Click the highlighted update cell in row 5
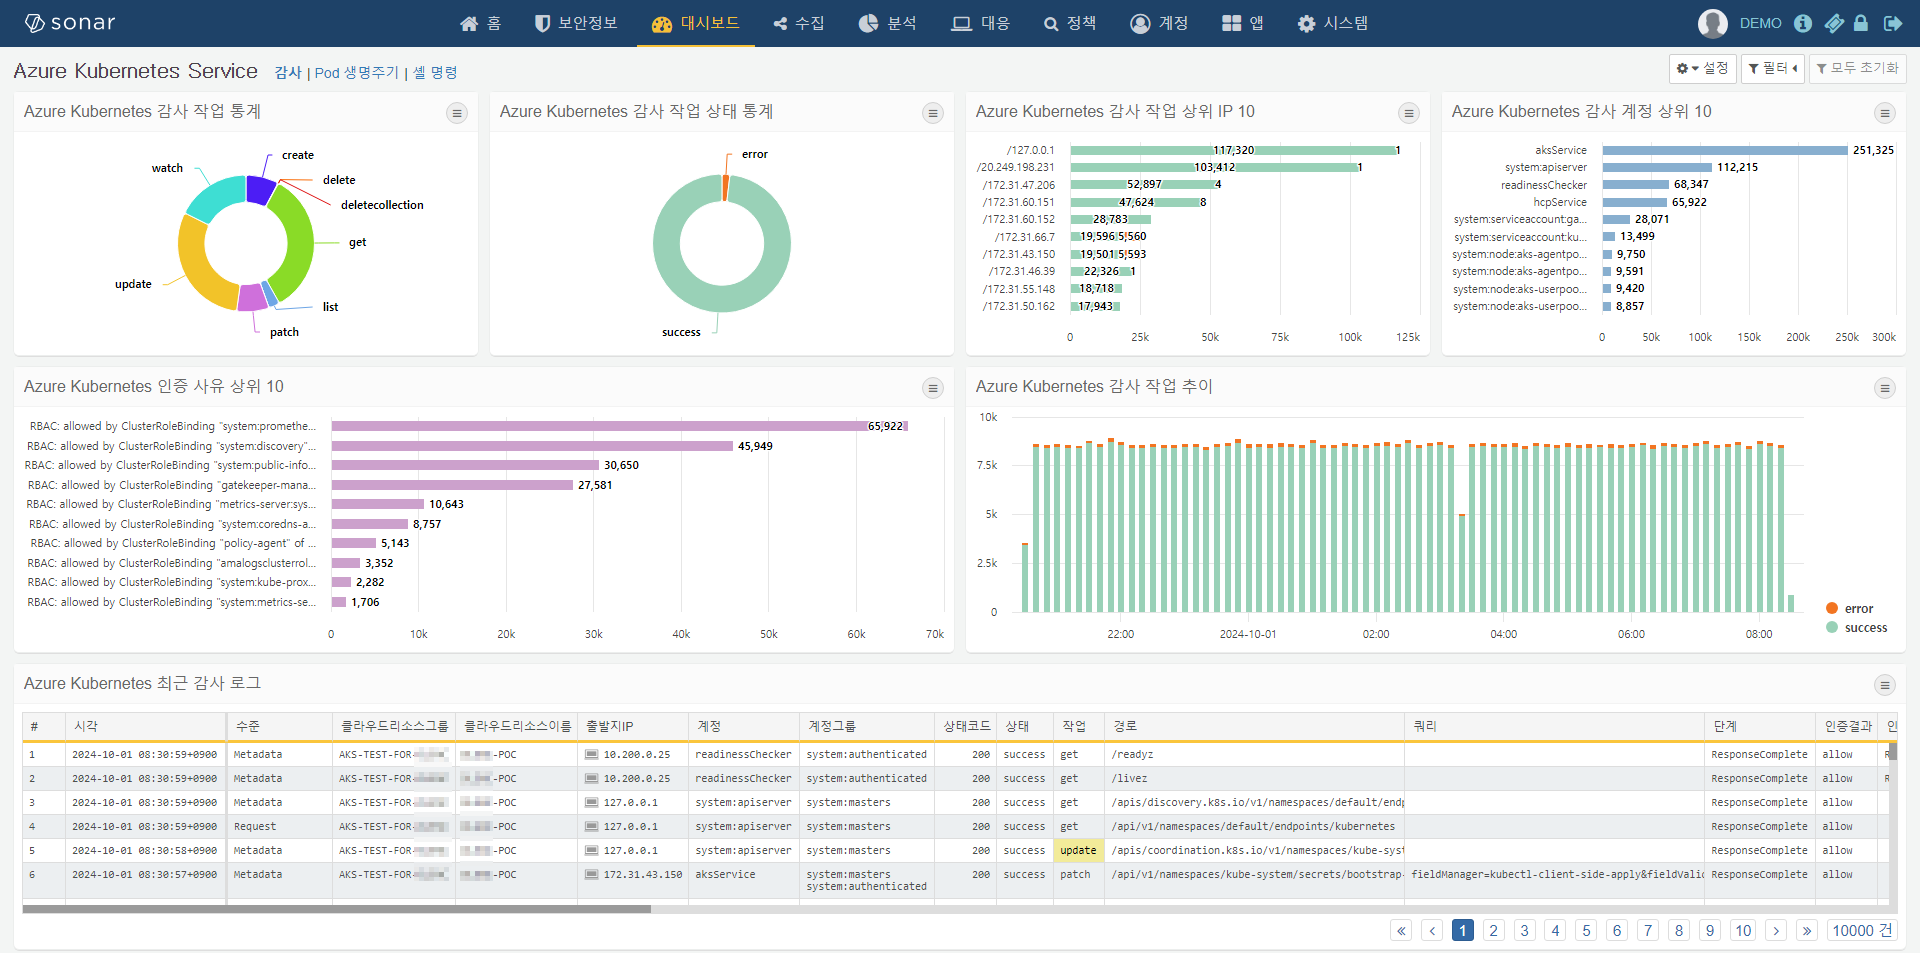1920x953 pixels. click(1078, 850)
